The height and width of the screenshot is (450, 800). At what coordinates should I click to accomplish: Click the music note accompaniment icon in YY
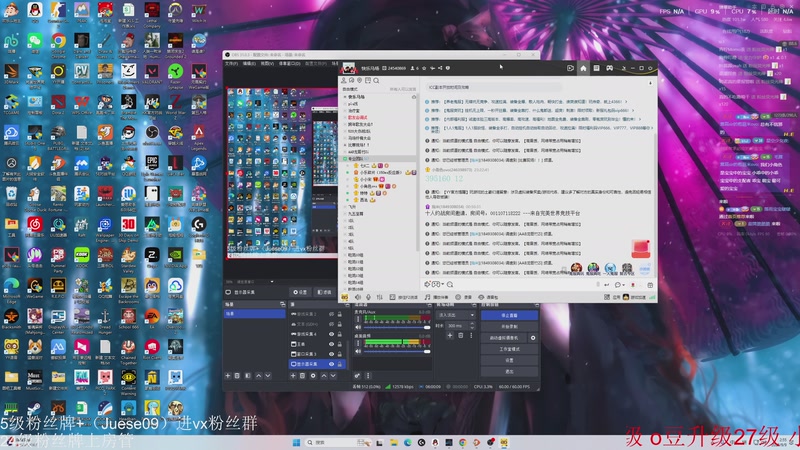pos(428,296)
